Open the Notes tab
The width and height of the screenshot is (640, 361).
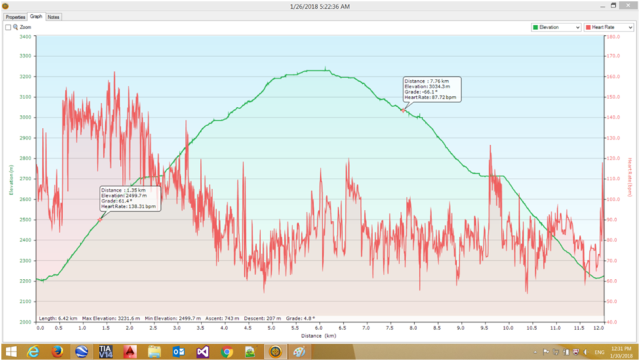click(53, 17)
